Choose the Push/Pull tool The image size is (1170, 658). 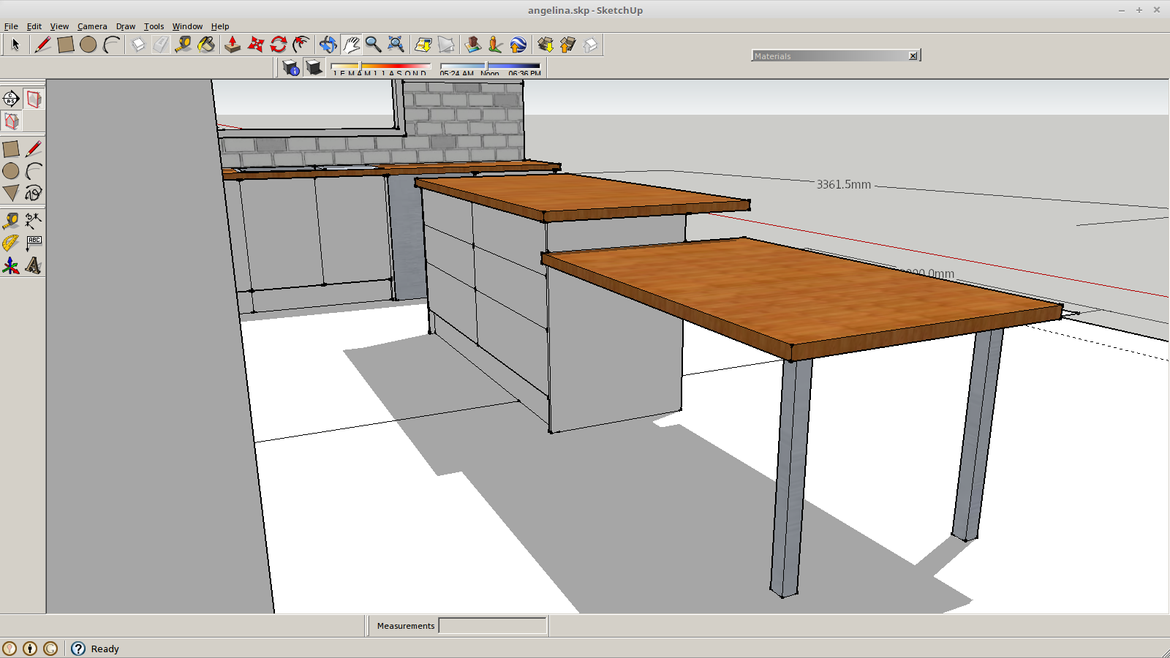pos(232,44)
